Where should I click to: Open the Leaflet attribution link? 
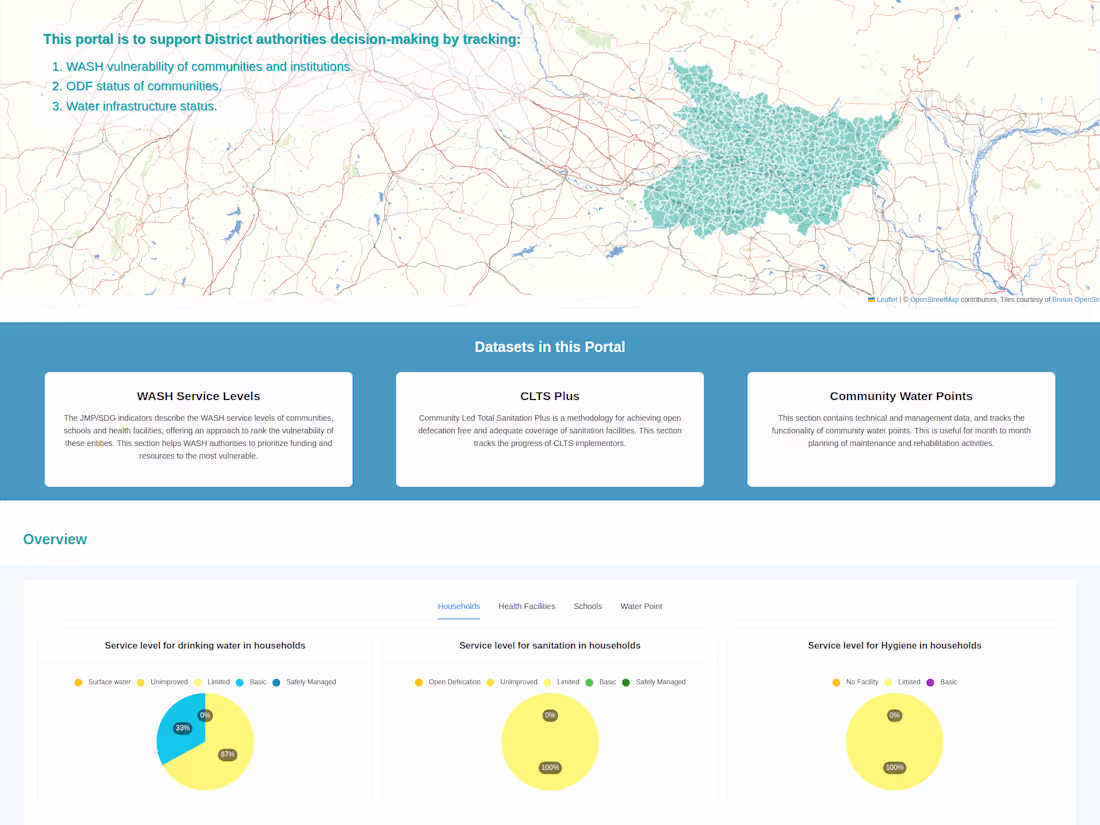[x=887, y=300]
